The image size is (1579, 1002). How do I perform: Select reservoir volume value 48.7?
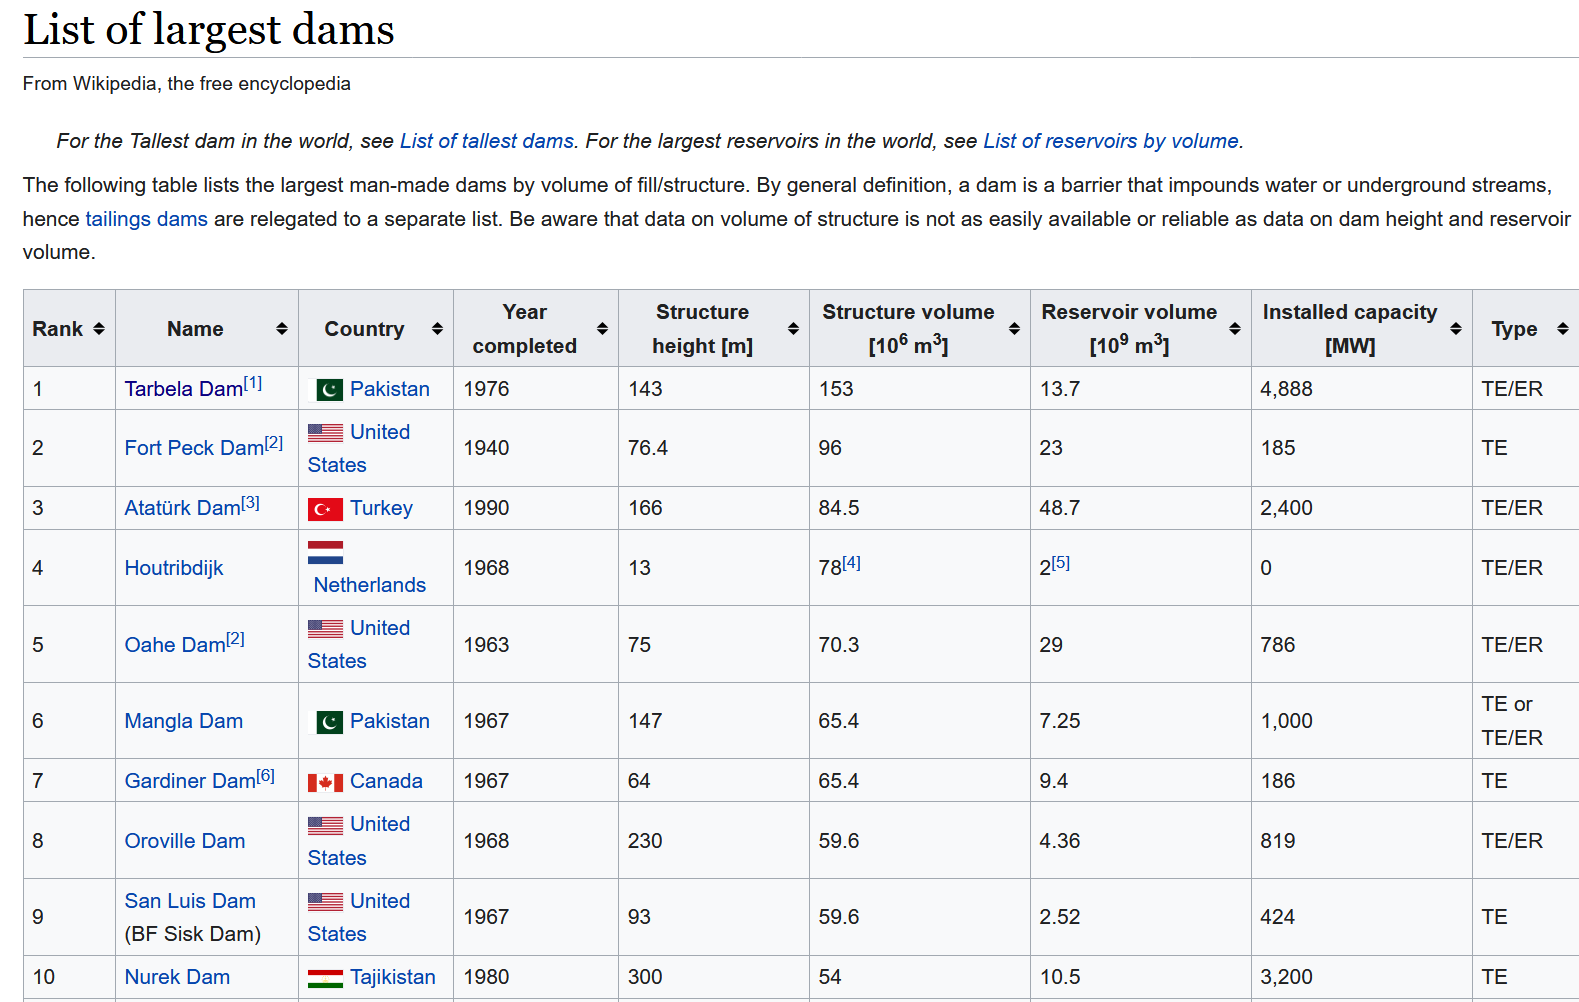[x=1060, y=508]
